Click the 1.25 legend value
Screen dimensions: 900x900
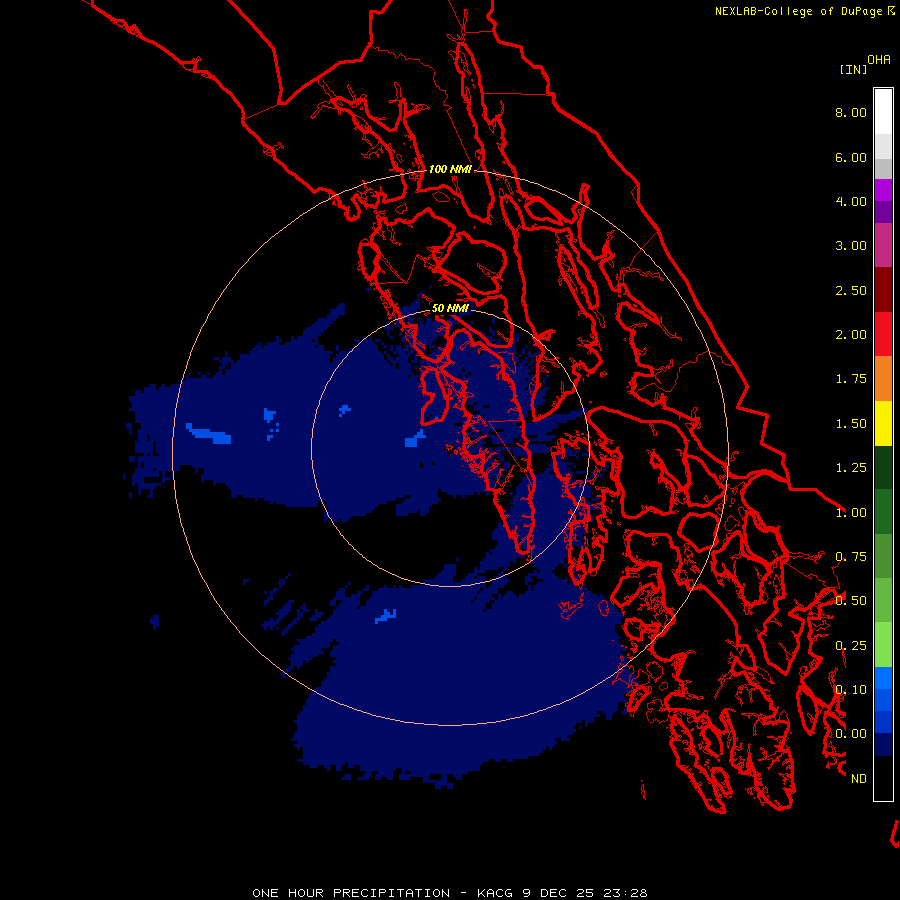click(x=851, y=468)
